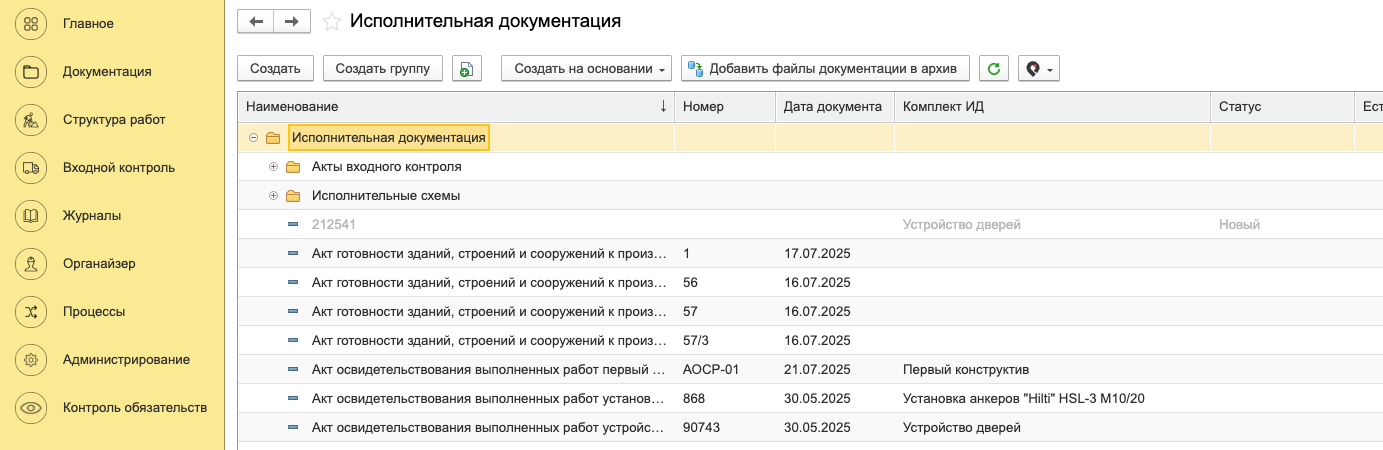Open the location marker dropdown button

click(1038, 69)
